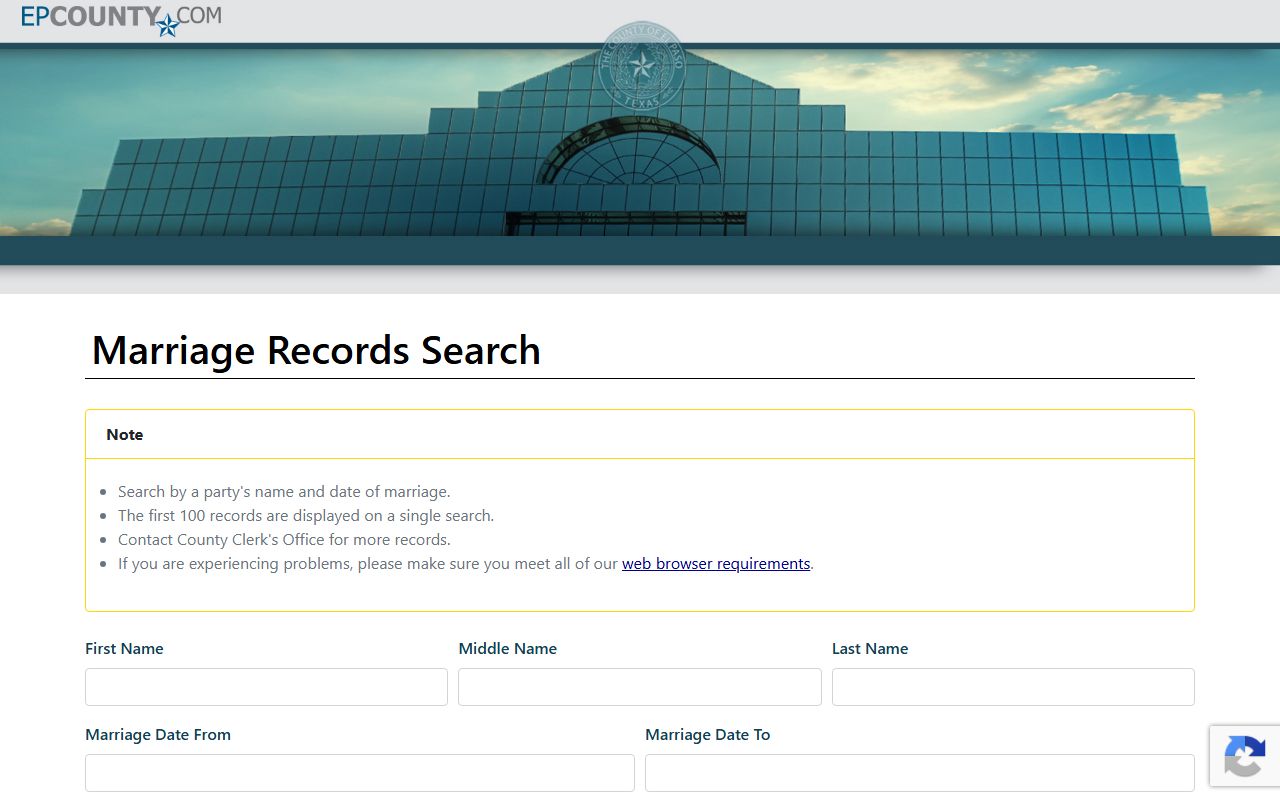Click the "first 100 records" note line
Image resolution: width=1280 pixels, height=800 pixels.
[306, 516]
